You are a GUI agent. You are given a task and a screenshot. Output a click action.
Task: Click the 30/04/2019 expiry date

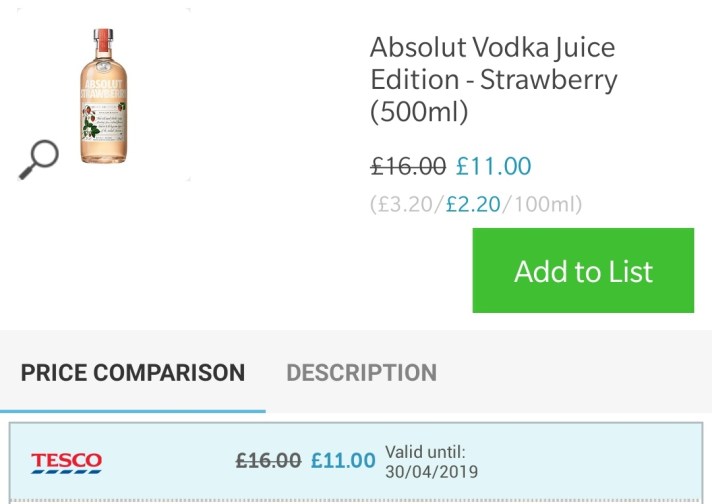click(431, 471)
